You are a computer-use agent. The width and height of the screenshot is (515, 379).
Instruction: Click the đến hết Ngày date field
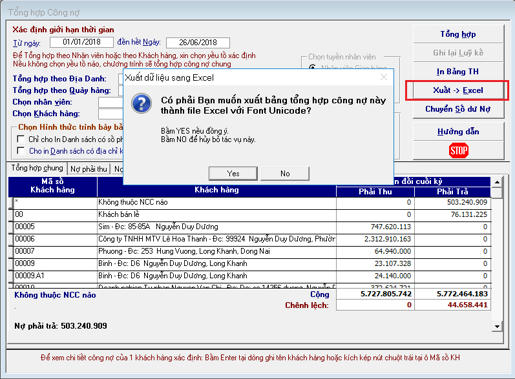point(198,42)
